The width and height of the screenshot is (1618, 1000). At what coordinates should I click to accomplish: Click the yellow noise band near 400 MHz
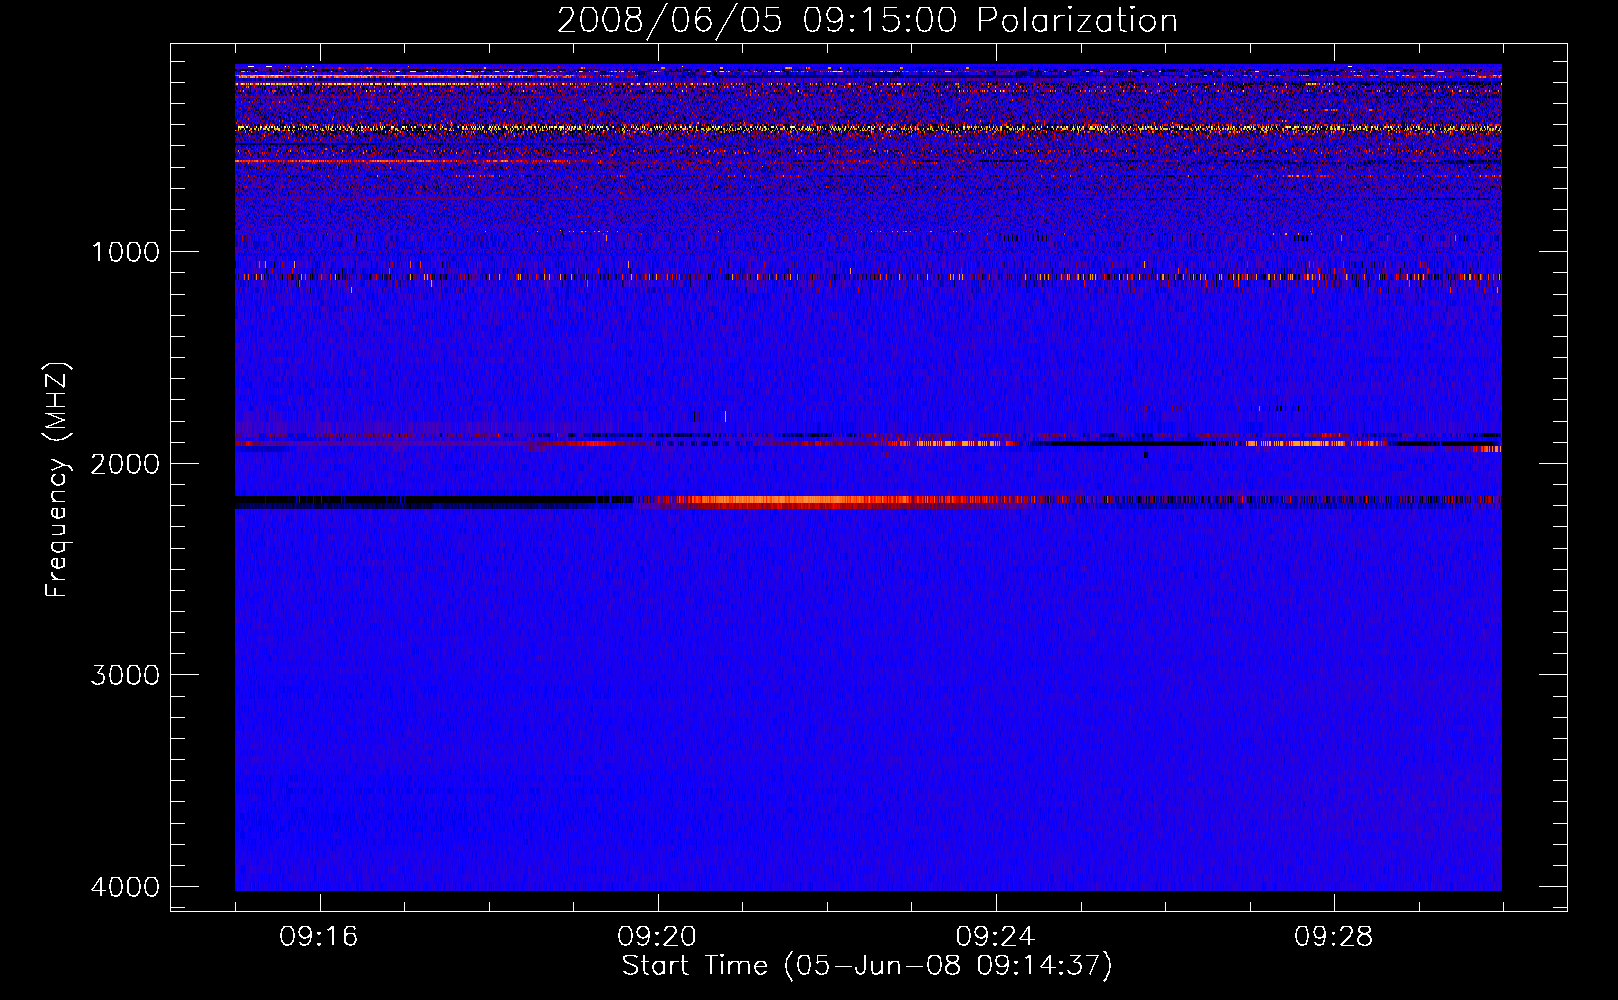tap(868, 128)
